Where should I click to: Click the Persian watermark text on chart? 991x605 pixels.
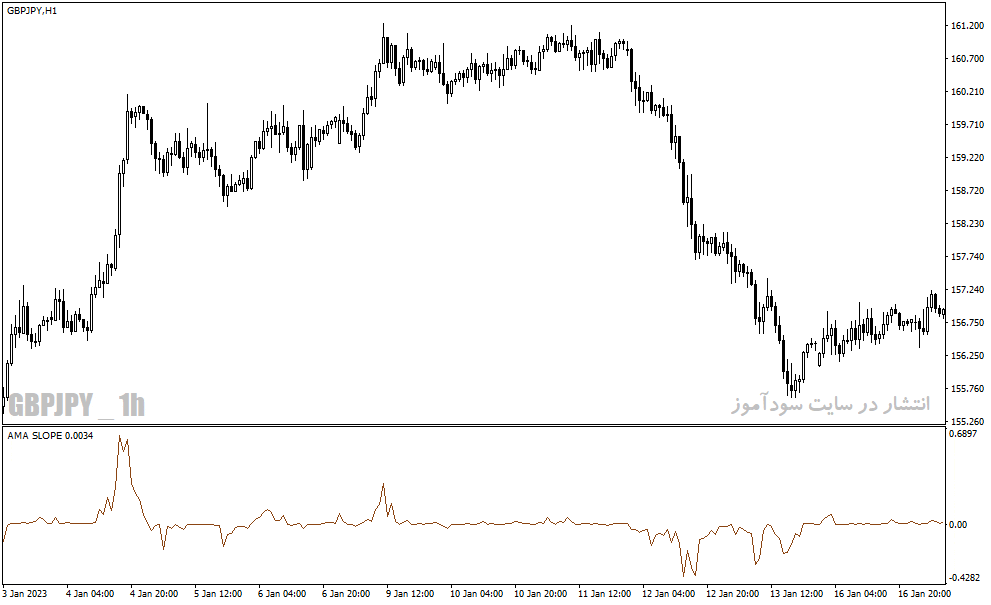[x=831, y=403]
